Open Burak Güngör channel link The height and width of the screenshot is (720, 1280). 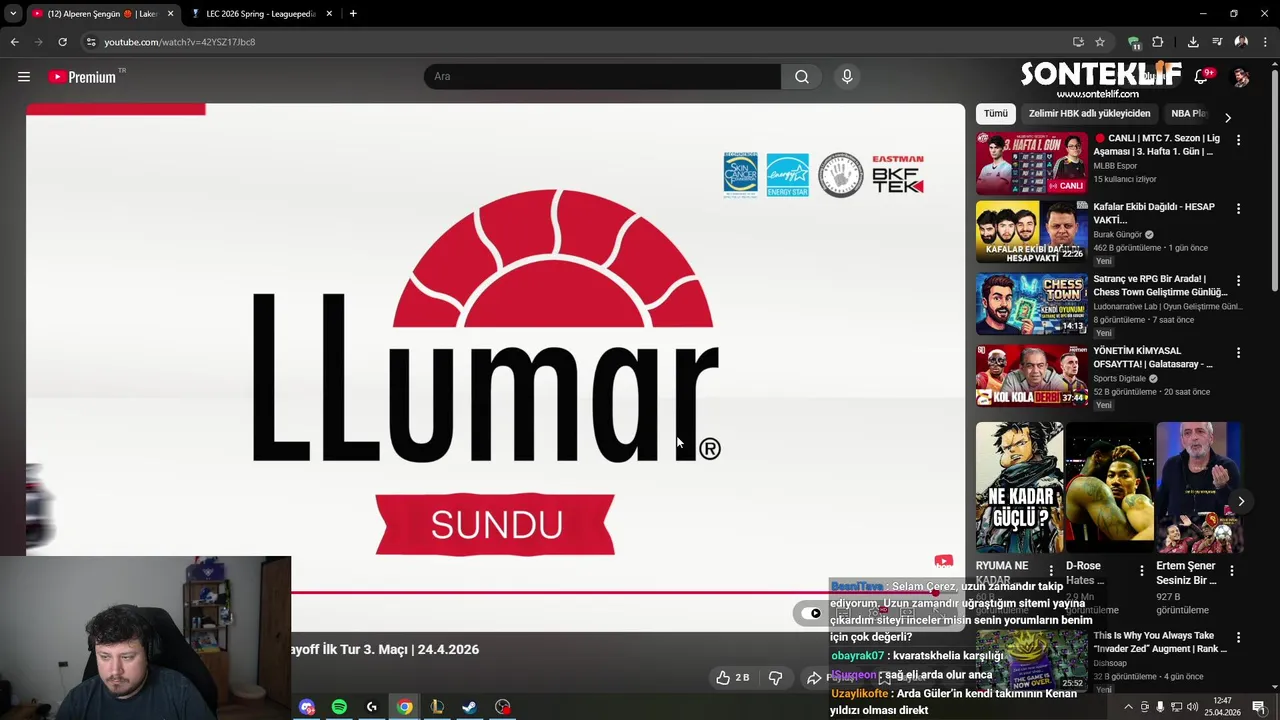(x=1118, y=235)
